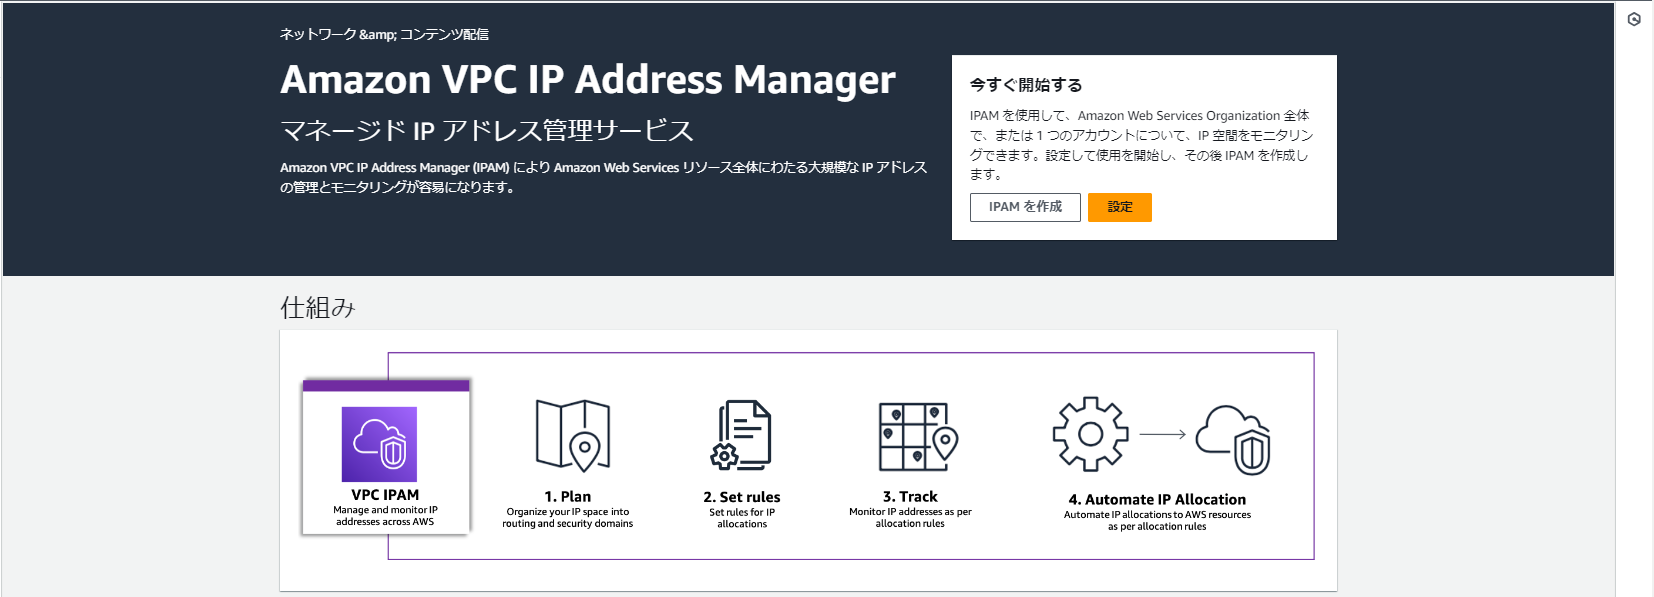1654x597 pixels.
Task: Click the Track grid location icon
Action: pyautogui.click(x=918, y=437)
